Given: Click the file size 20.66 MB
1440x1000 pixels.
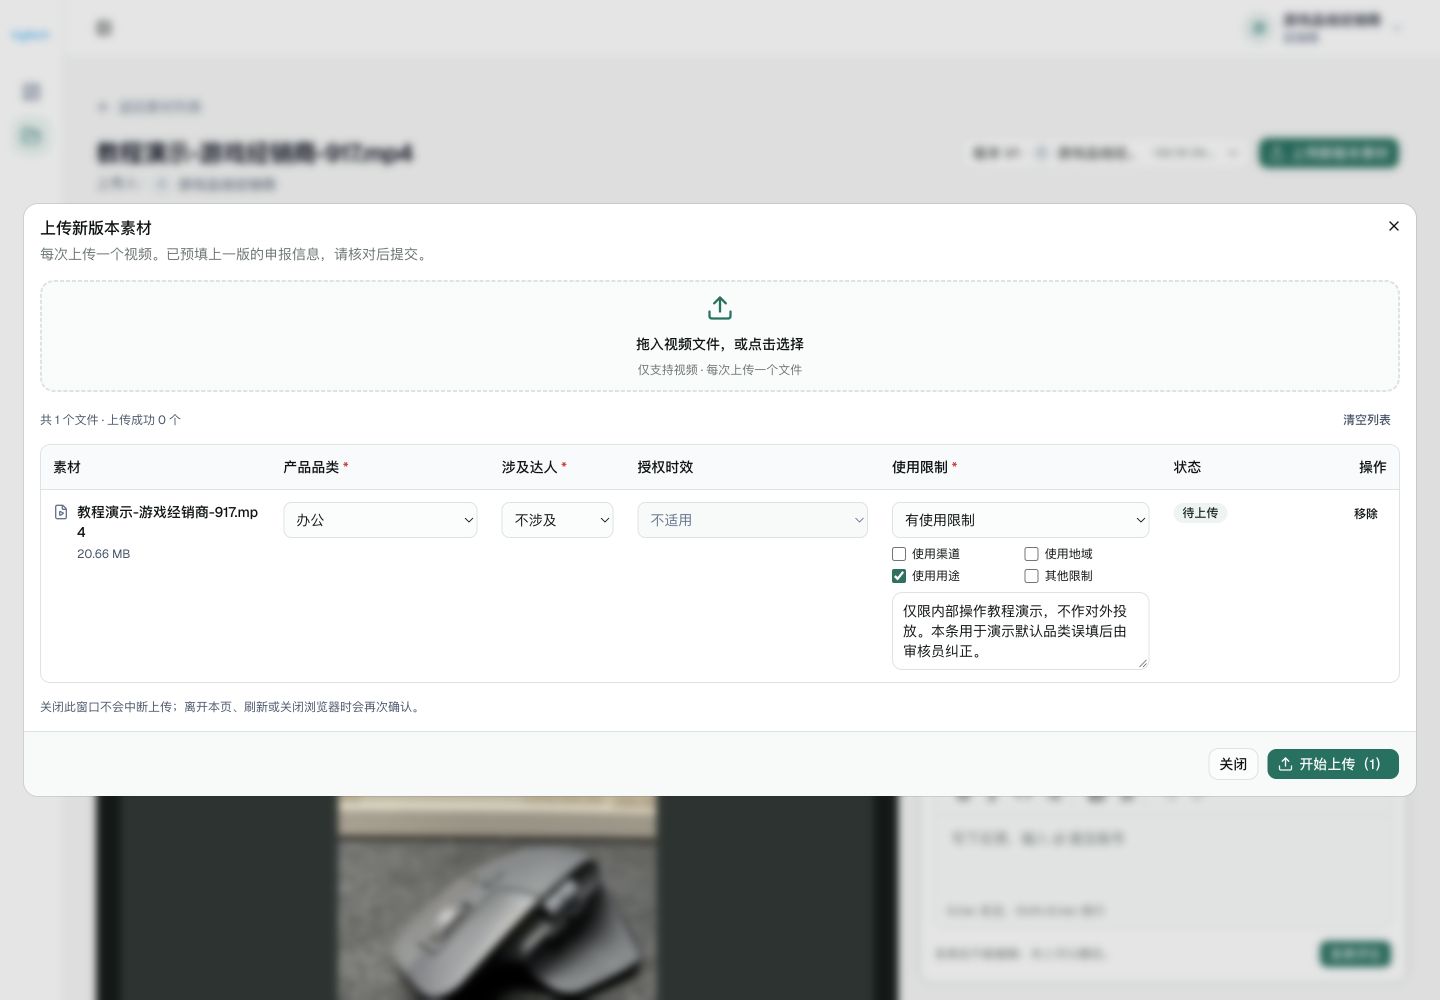Looking at the screenshot, I should point(104,554).
